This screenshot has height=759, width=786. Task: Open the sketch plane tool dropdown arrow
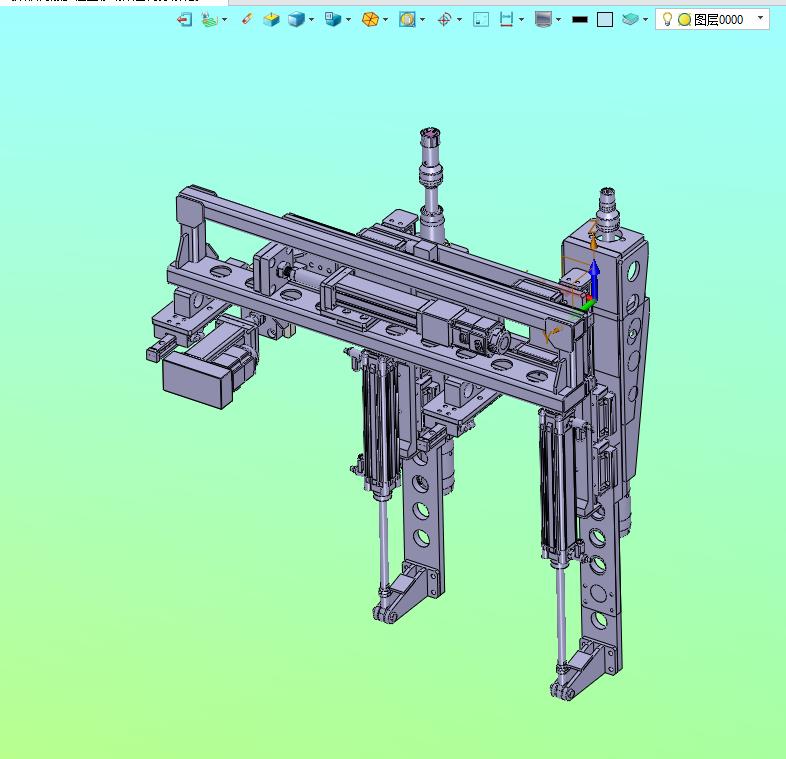(224, 20)
